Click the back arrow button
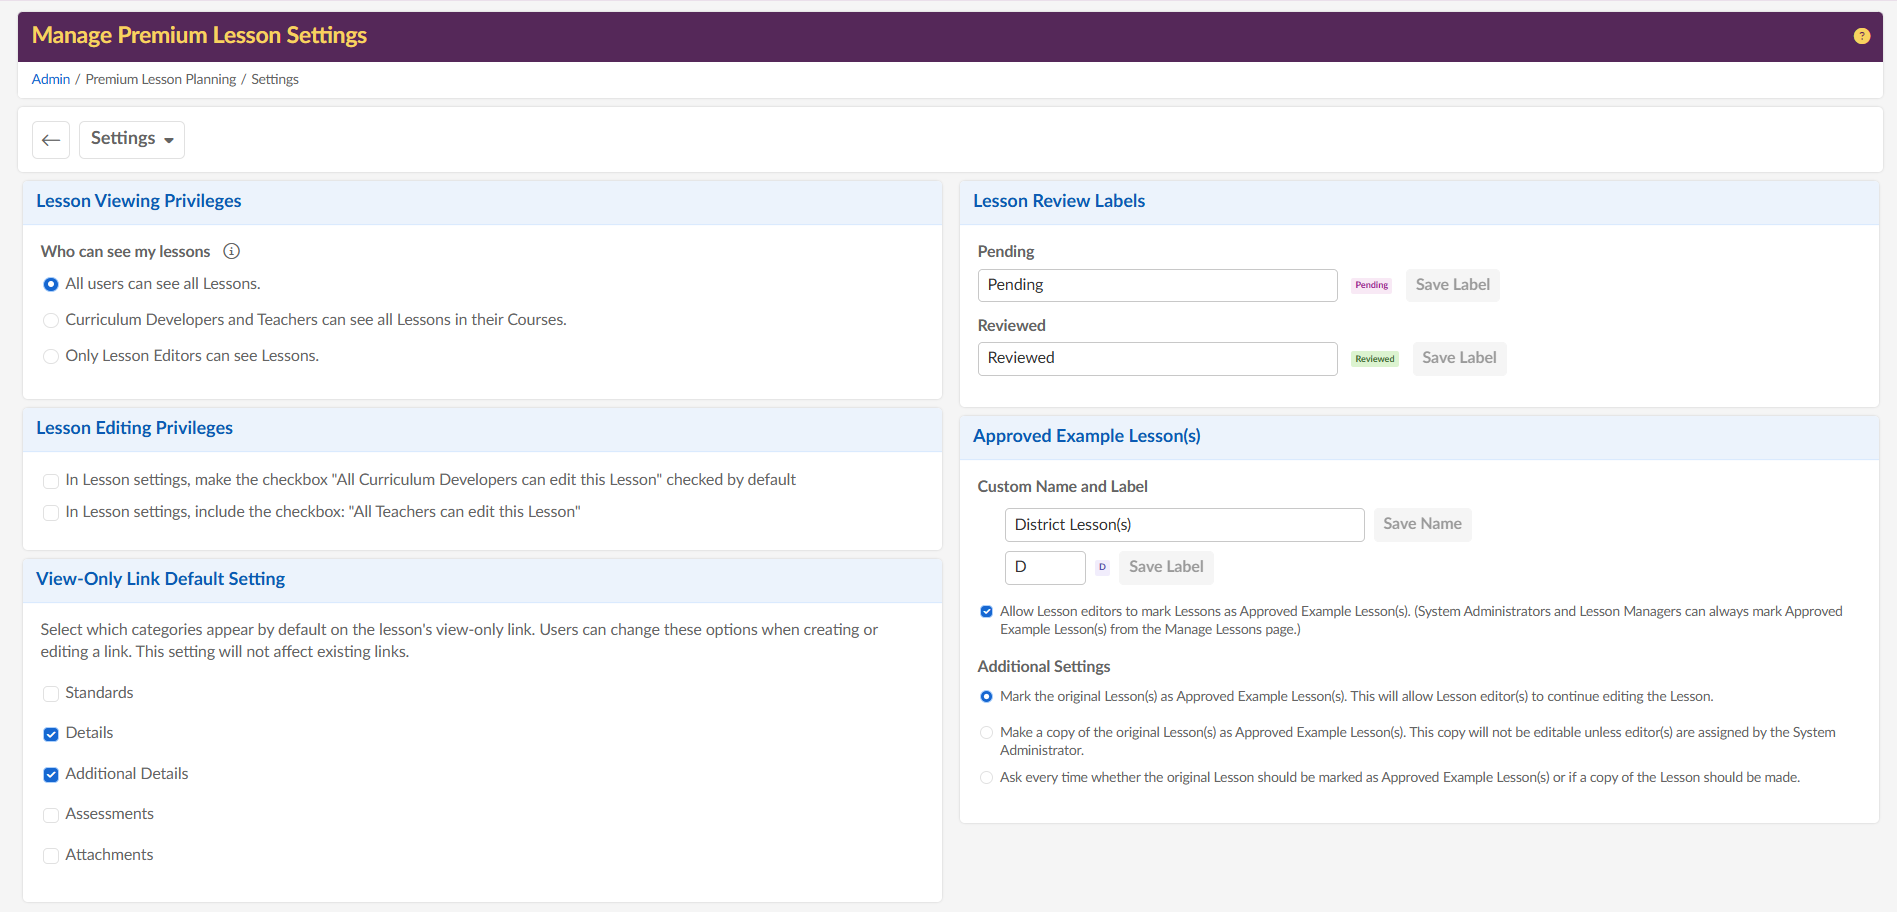 click(x=51, y=140)
